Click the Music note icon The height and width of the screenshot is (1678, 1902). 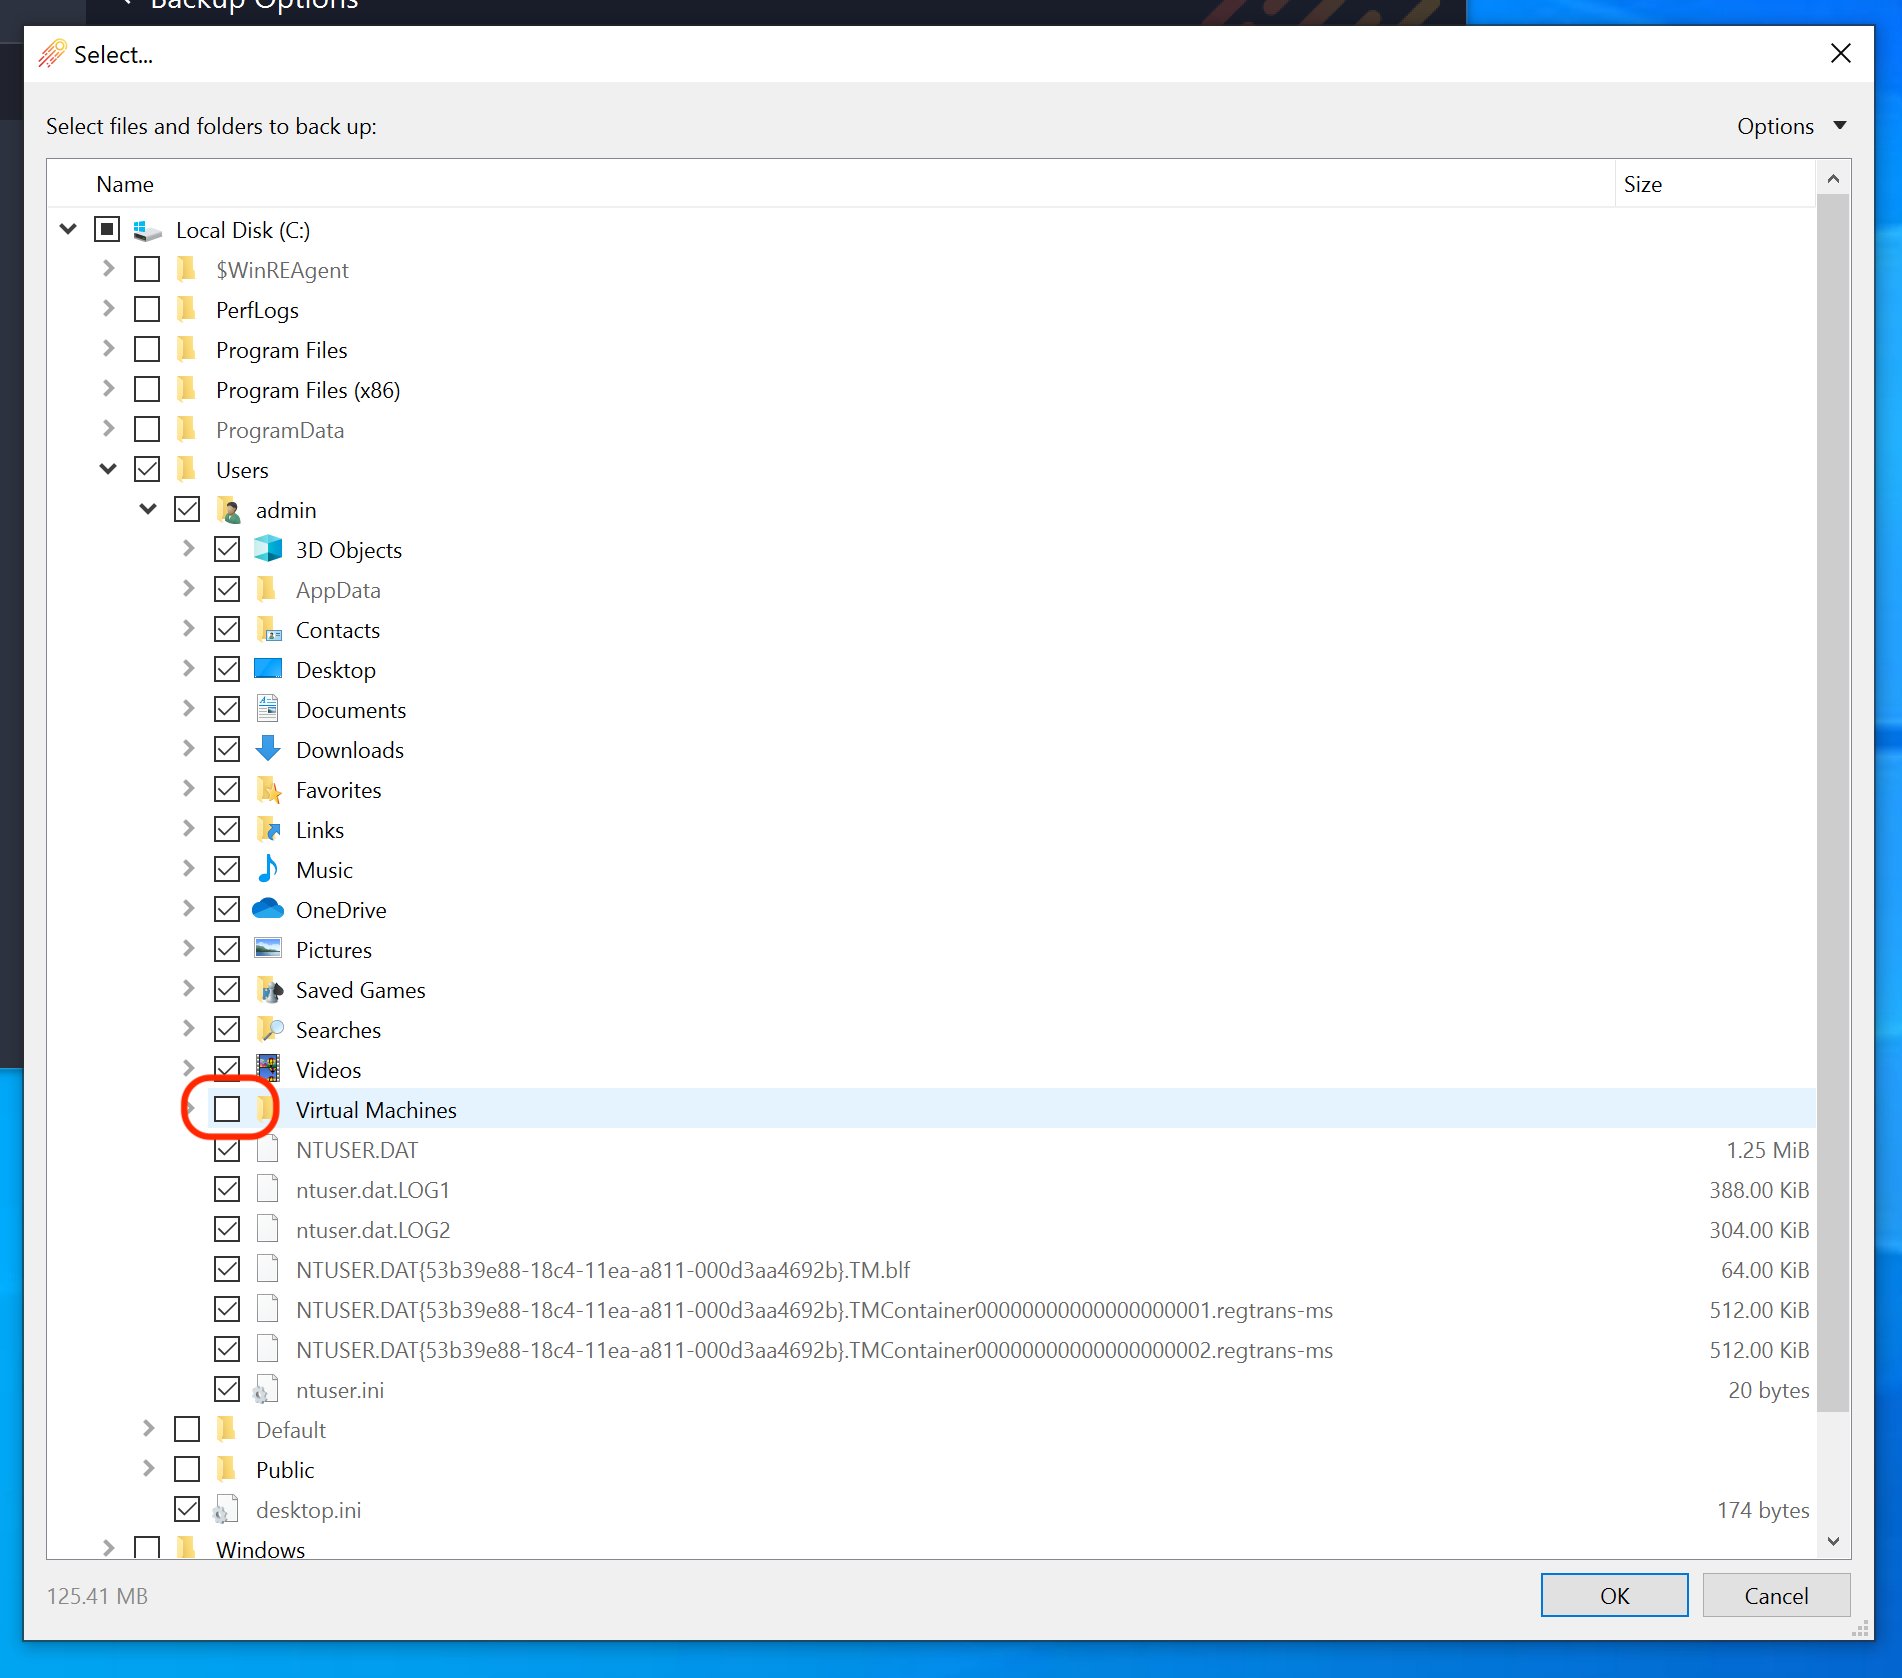click(x=268, y=869)
